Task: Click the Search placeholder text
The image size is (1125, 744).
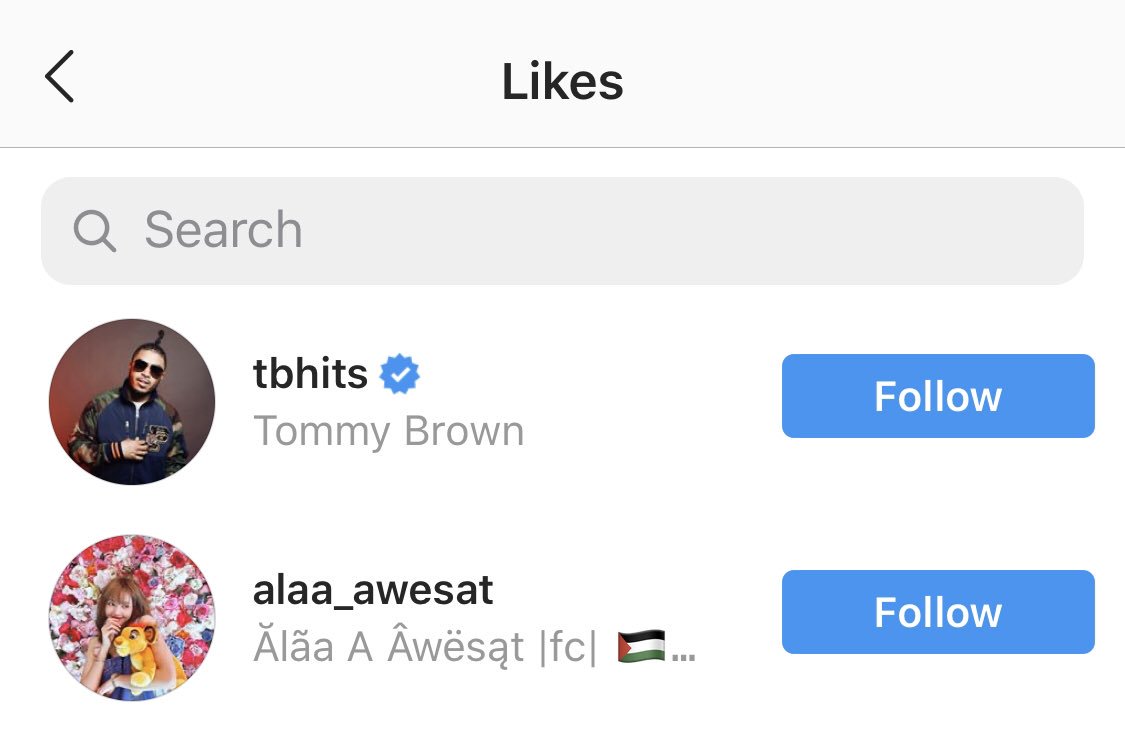Action: 223,230
